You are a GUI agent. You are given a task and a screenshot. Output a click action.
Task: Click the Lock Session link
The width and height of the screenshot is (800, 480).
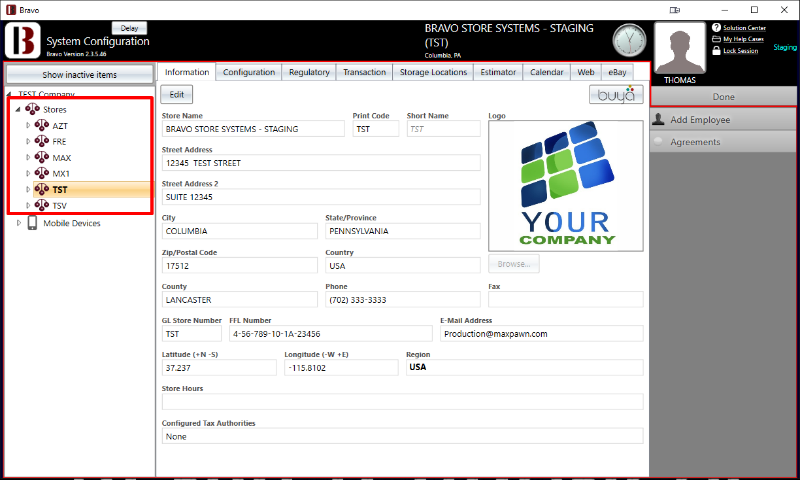(740, 50)
